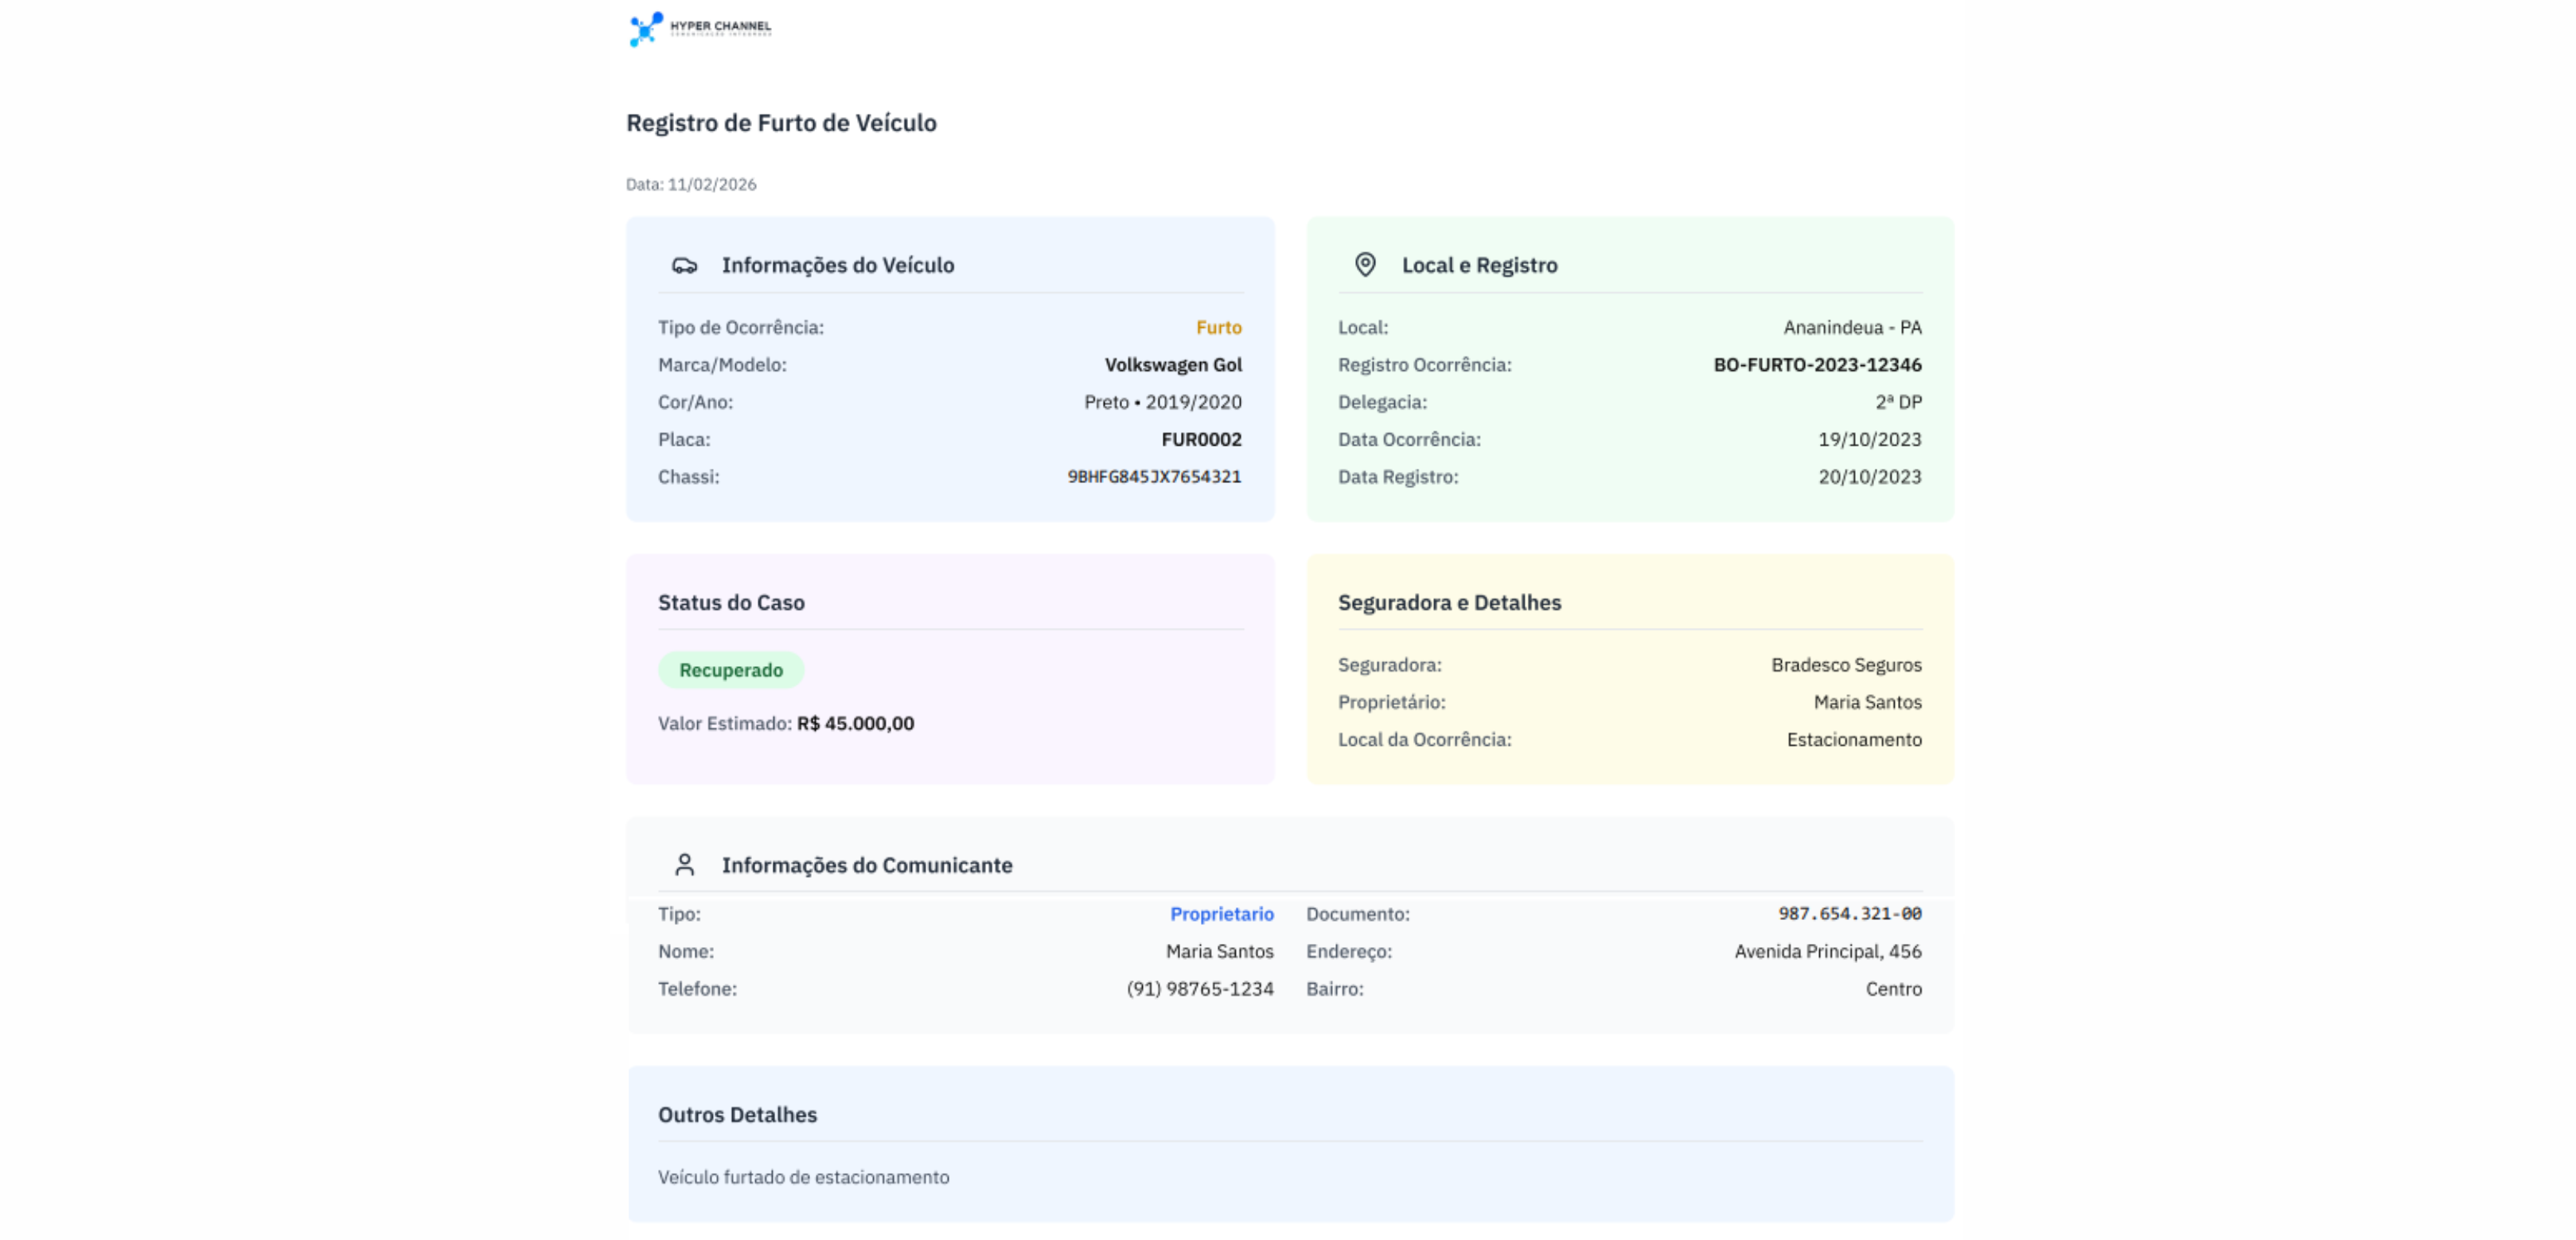2576x1240 pixels.
Task: Click the Marca/Modelo label
Action: 722,365
